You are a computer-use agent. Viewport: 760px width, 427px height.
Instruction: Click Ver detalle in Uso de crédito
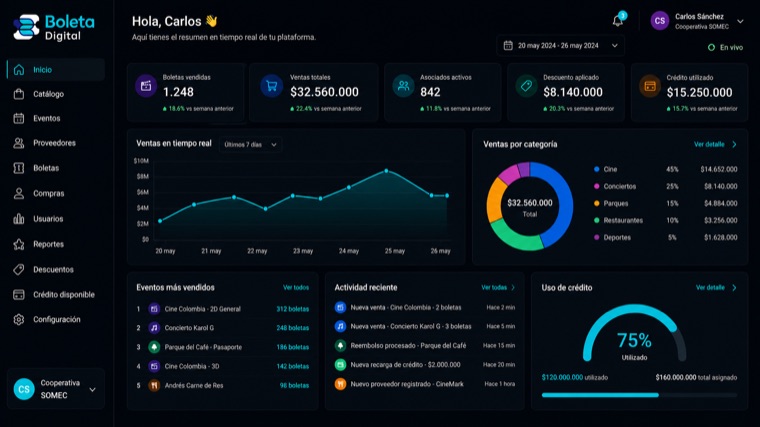pyautogui.click(x=716, y=287)
